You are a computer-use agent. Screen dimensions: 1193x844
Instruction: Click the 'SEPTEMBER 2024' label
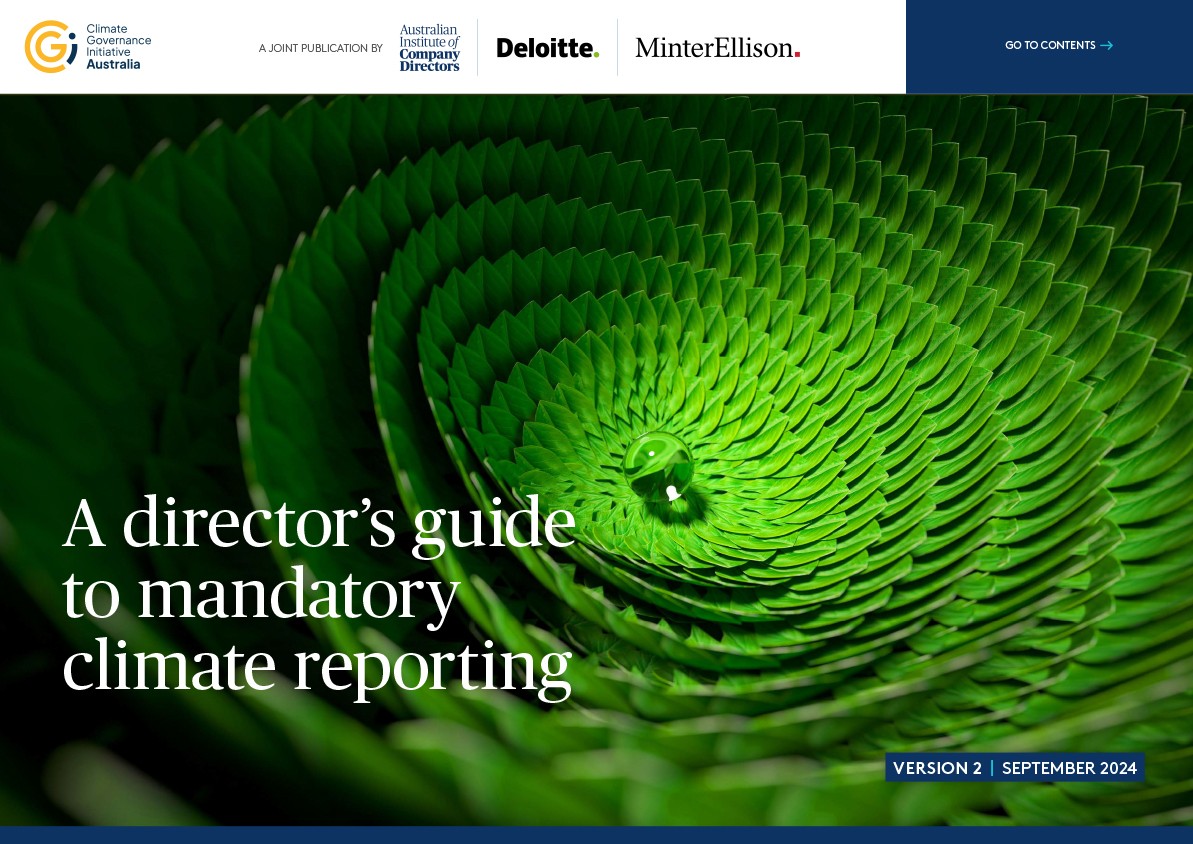coord(1069,768)
